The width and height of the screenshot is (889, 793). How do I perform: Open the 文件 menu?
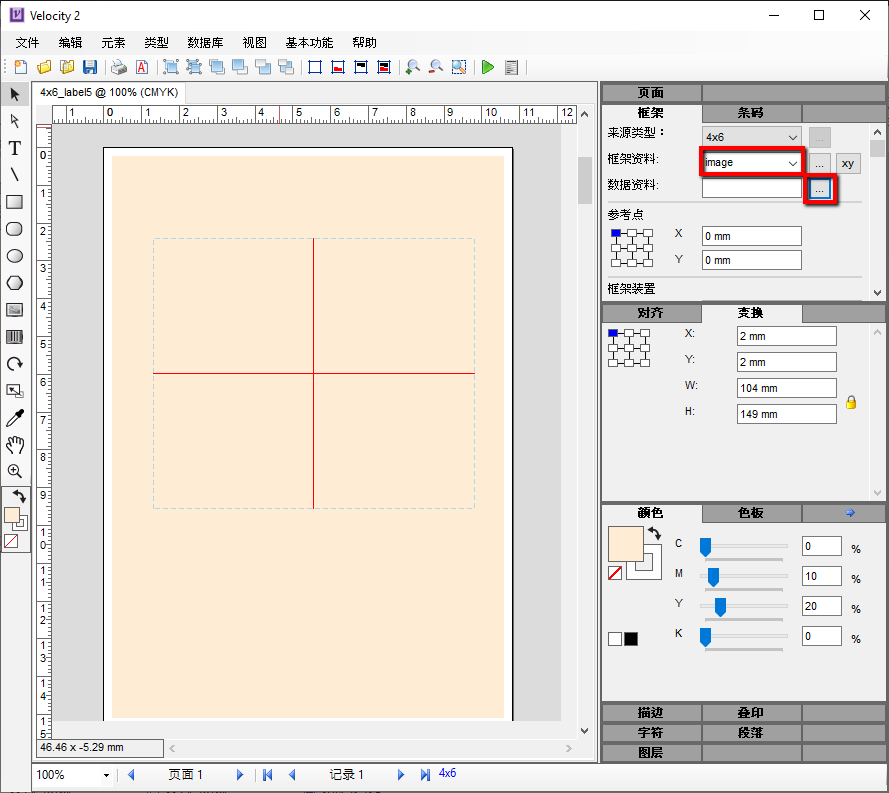tap(27, 43)
